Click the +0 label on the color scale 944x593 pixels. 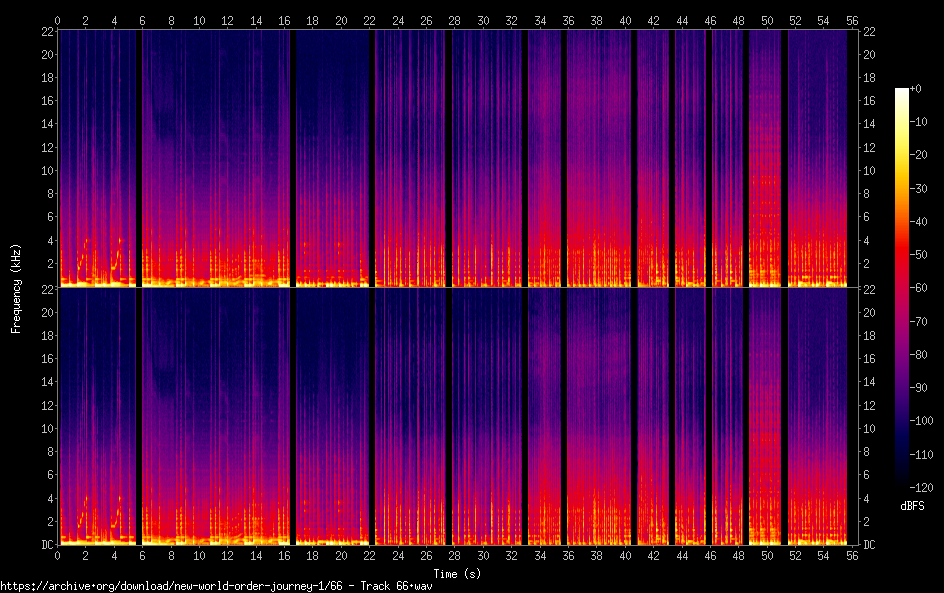[915, 89]
